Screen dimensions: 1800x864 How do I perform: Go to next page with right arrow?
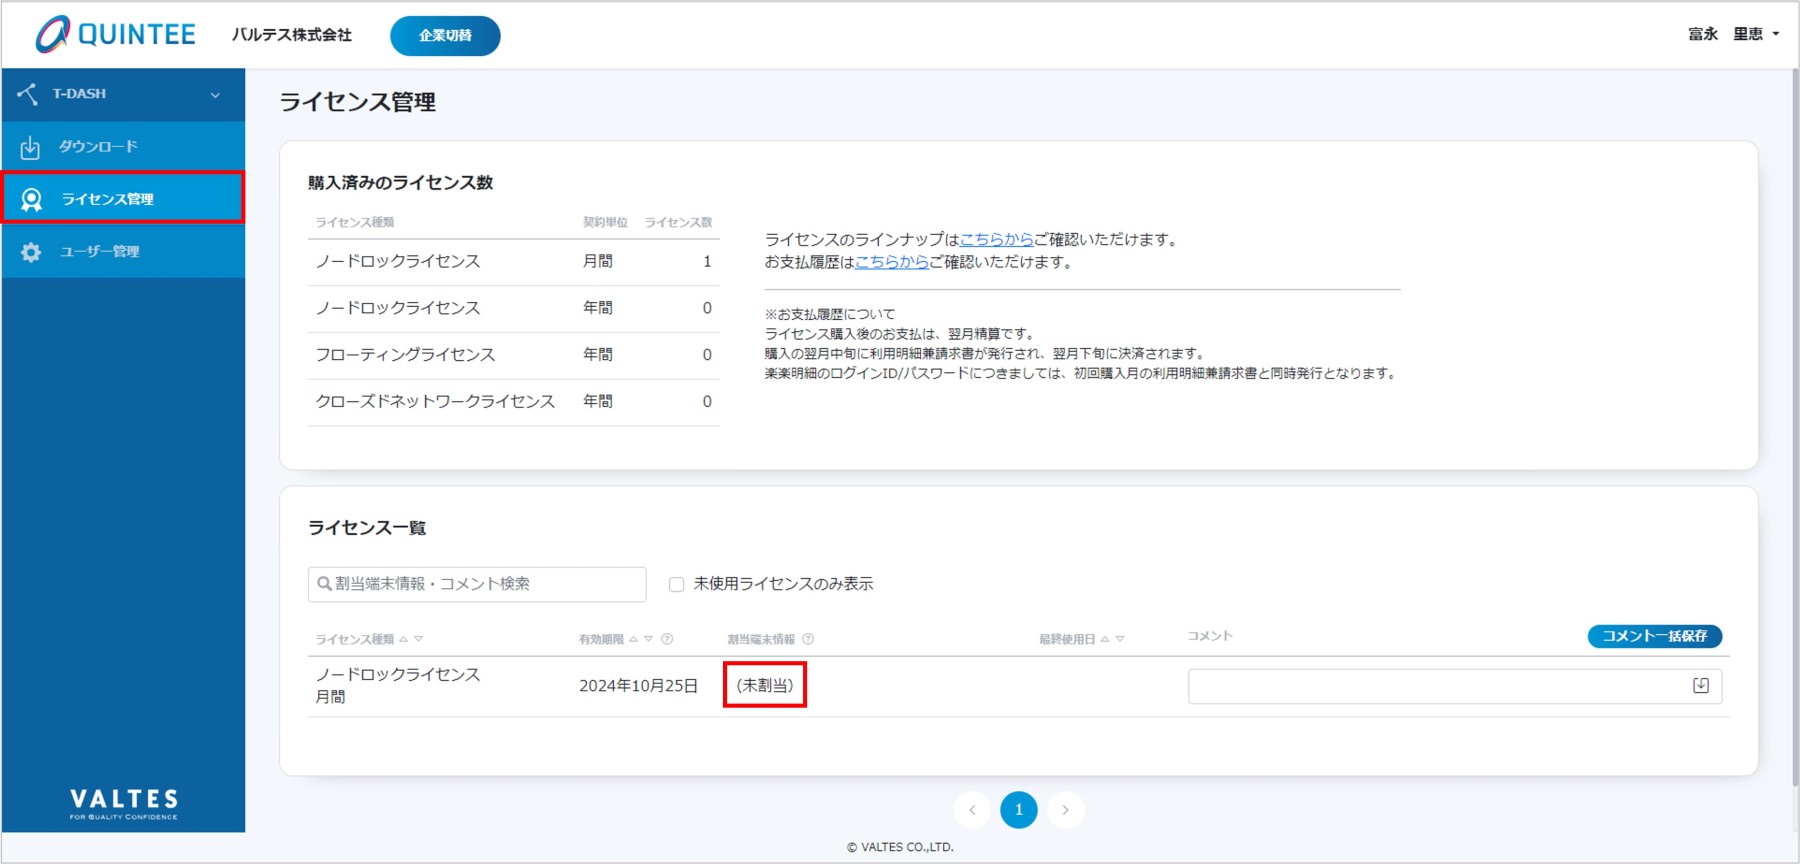click(x=1065, y=810)
